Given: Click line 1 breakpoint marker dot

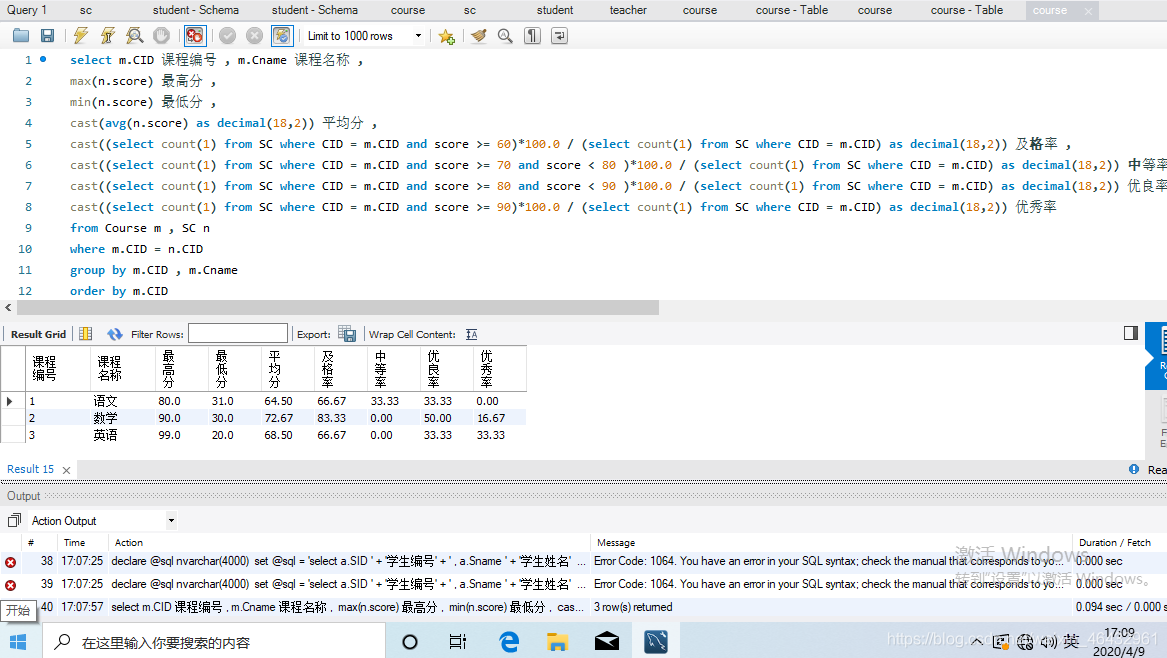Looking at the screenshot, I should 43,59.
